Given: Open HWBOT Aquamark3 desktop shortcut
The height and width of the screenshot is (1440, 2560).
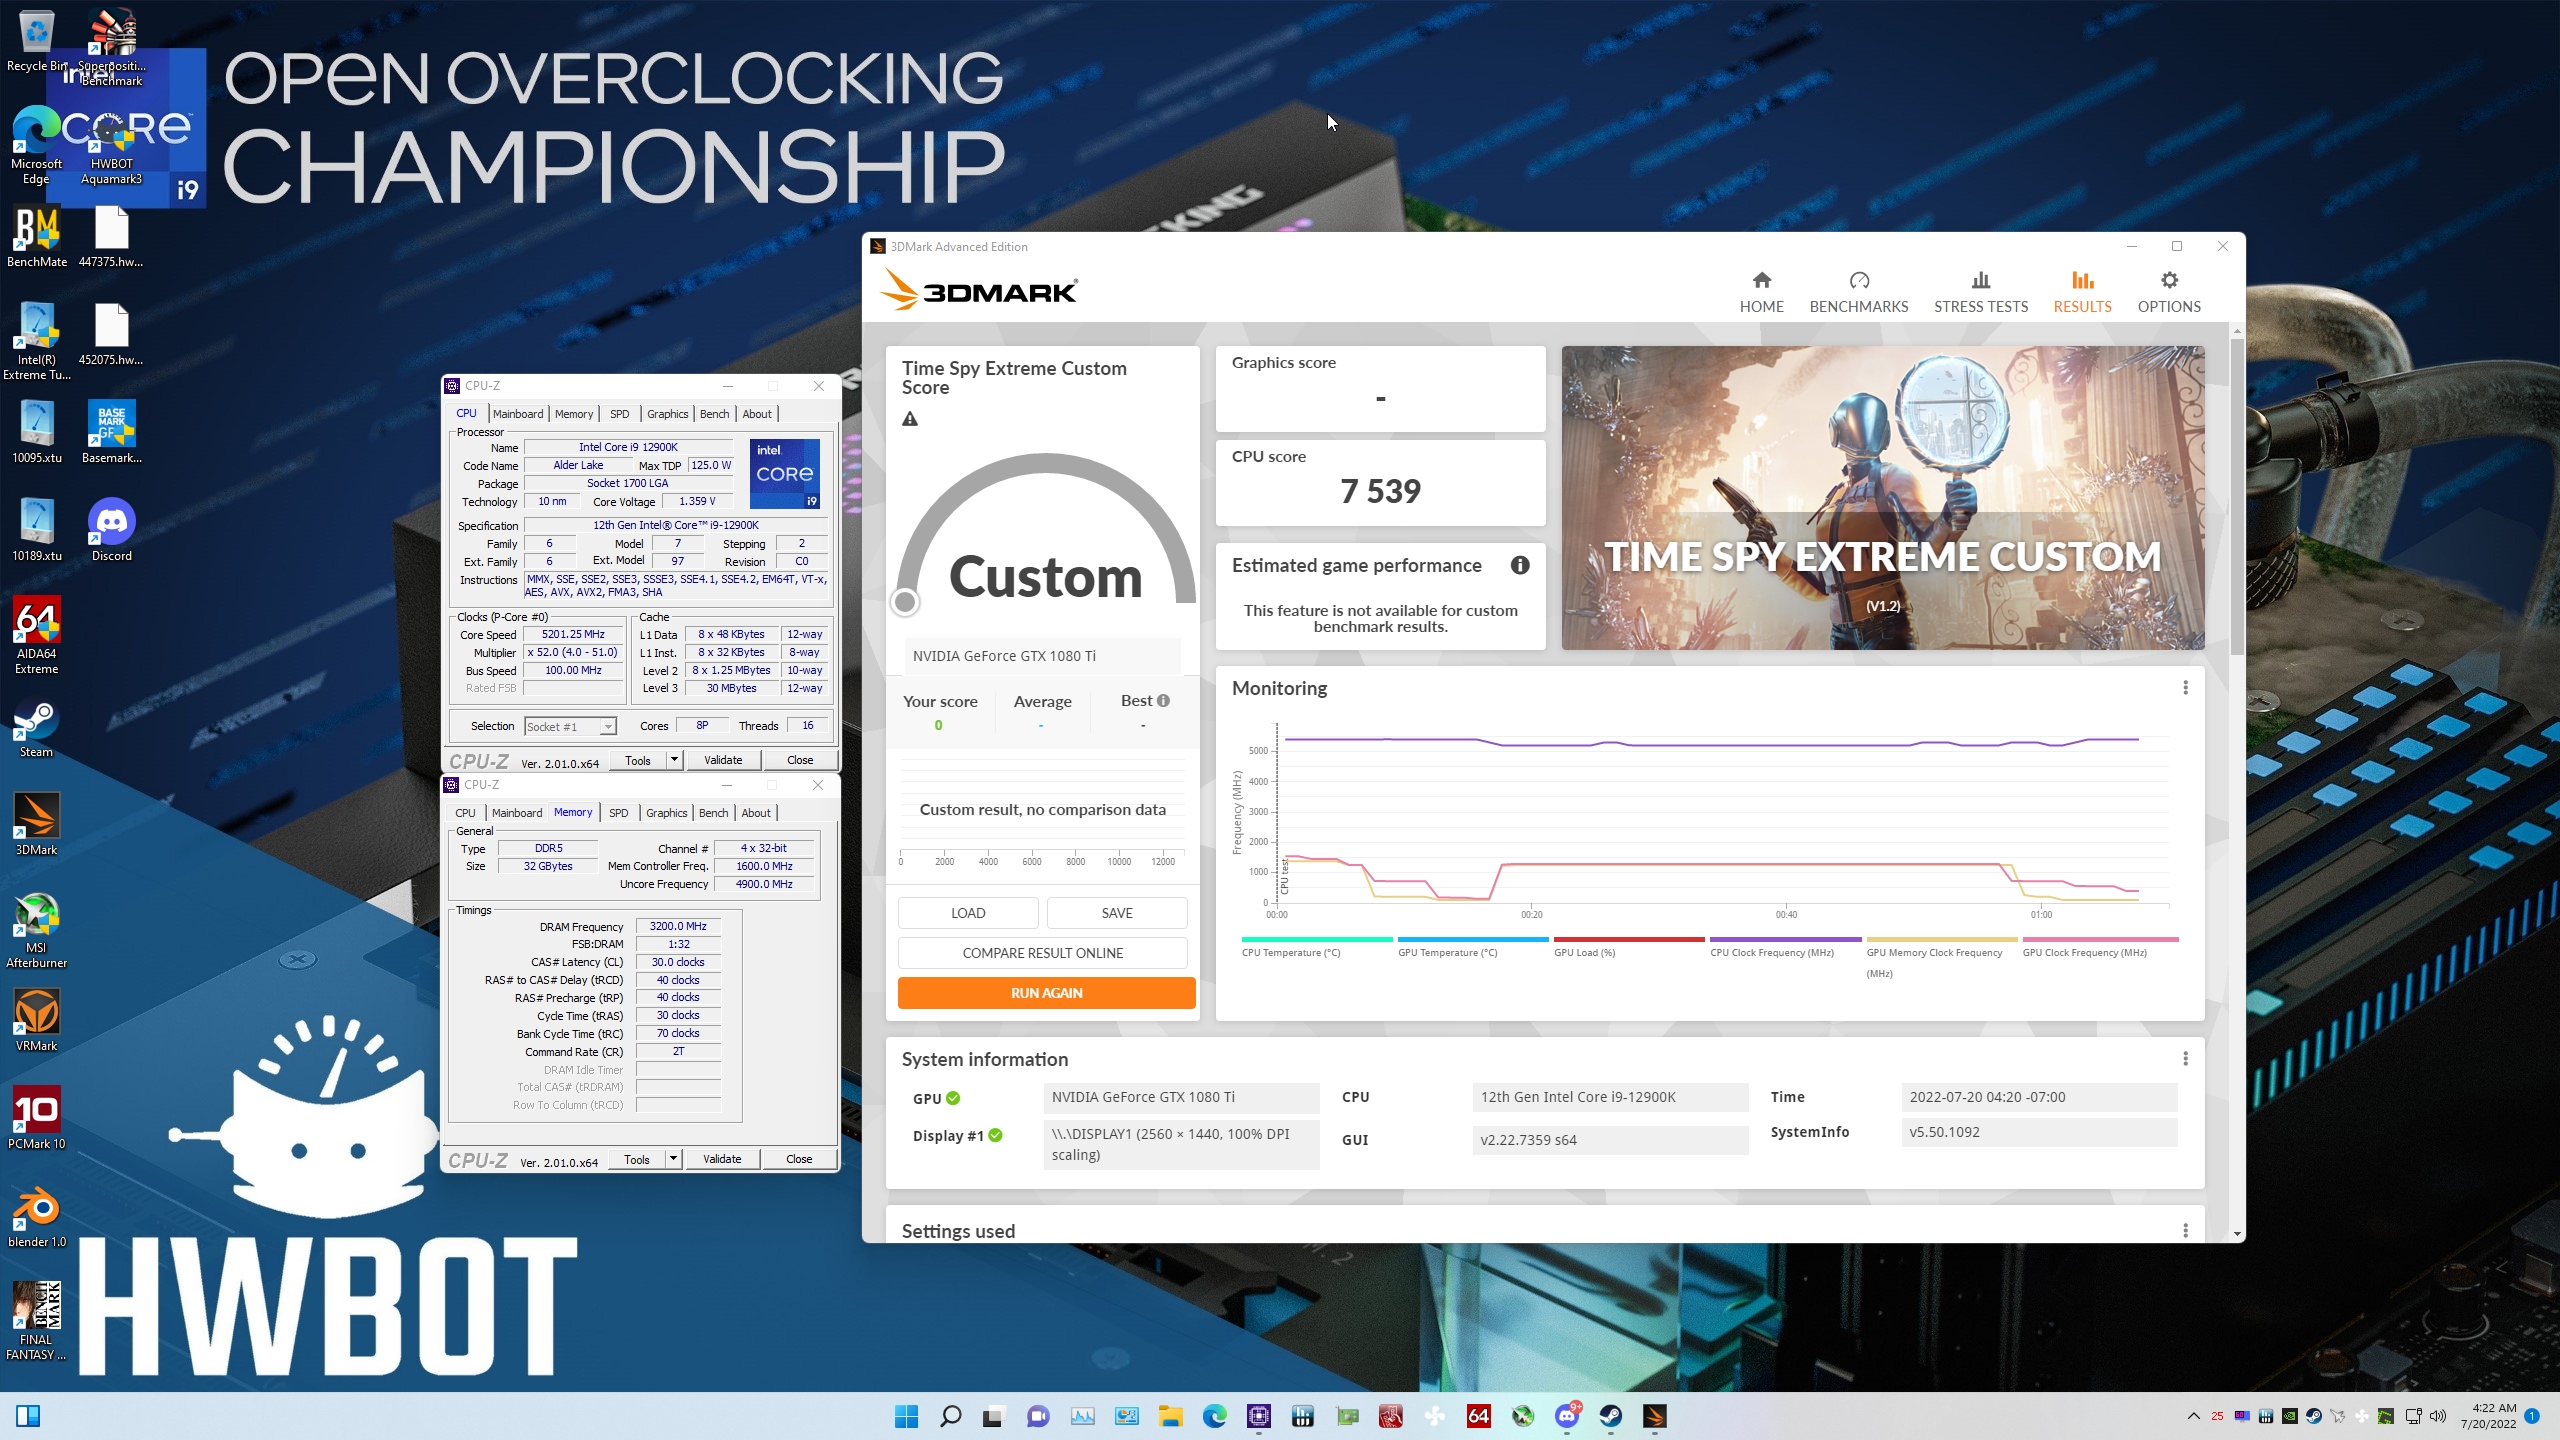Looking at the screenshot, I should pos(112,147).
